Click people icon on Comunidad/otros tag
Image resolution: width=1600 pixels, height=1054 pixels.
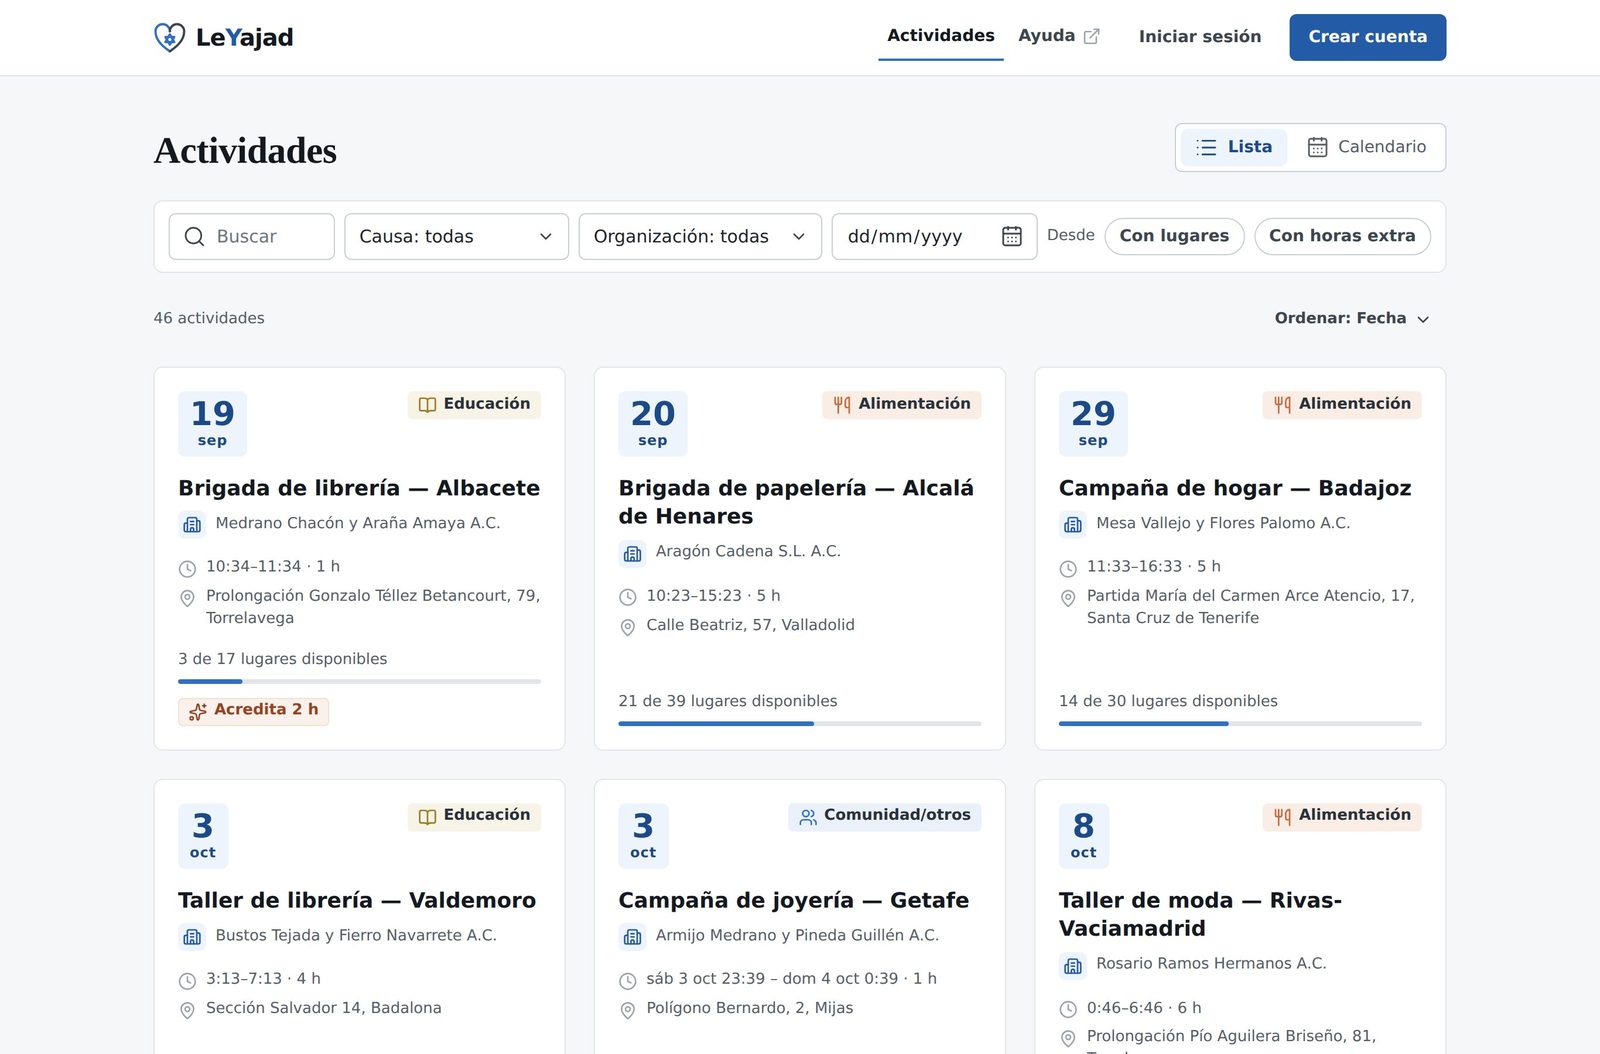(x=808, y=817)
